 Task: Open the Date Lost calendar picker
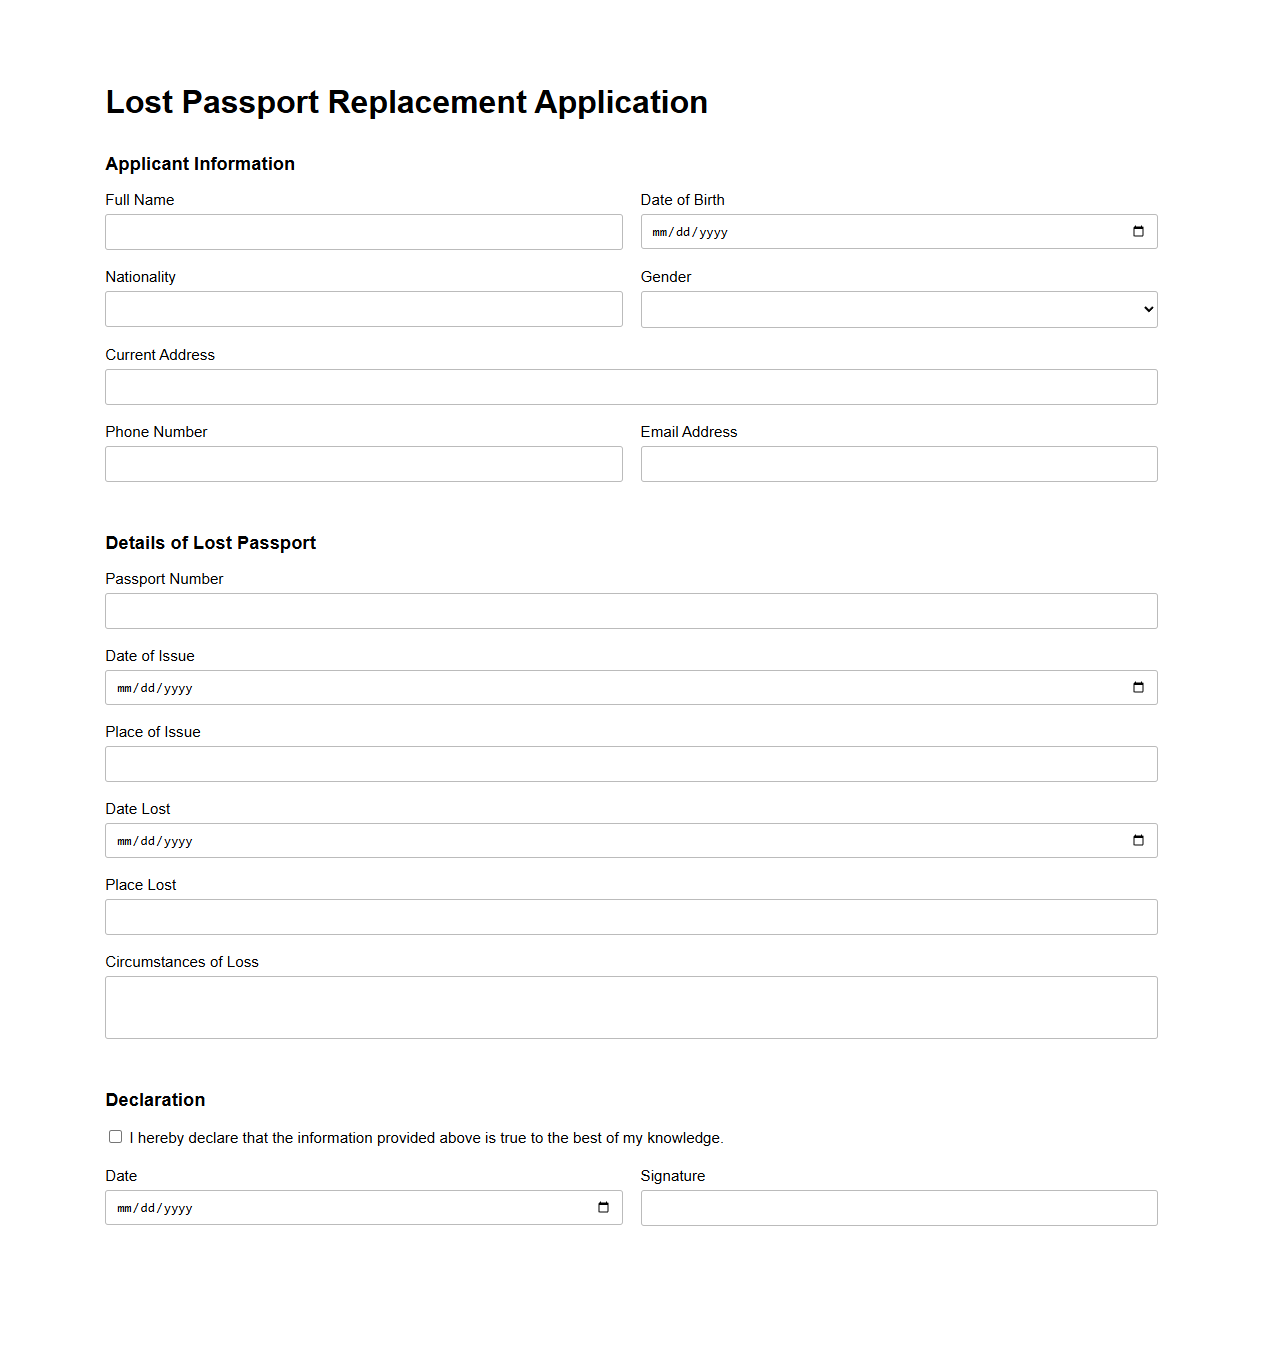[x=1138, y=840]
